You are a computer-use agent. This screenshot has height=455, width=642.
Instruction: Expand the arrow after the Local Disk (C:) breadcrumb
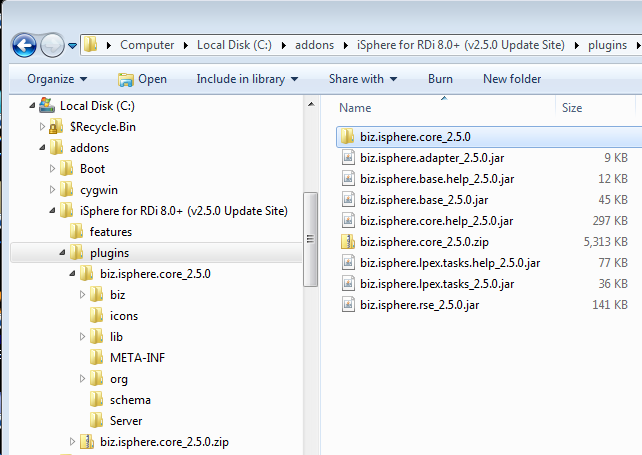click(x=283, y=45)
